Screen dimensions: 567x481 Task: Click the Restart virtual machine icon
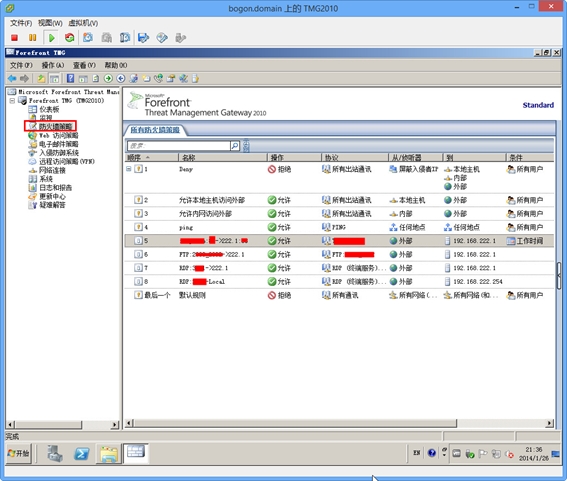[69, 38]
